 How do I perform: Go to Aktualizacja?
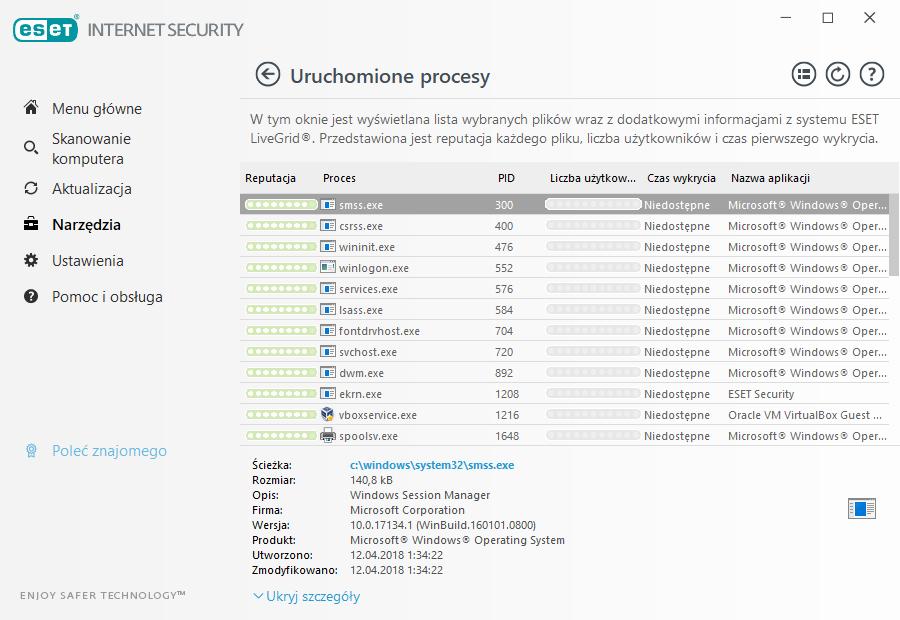pyautogui.click(x=92, y=189)
